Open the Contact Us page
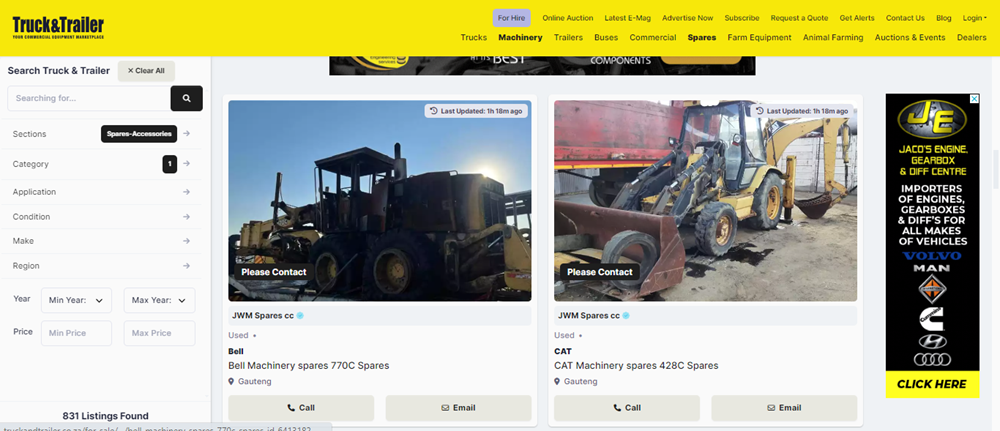 (x=905, y=18)
